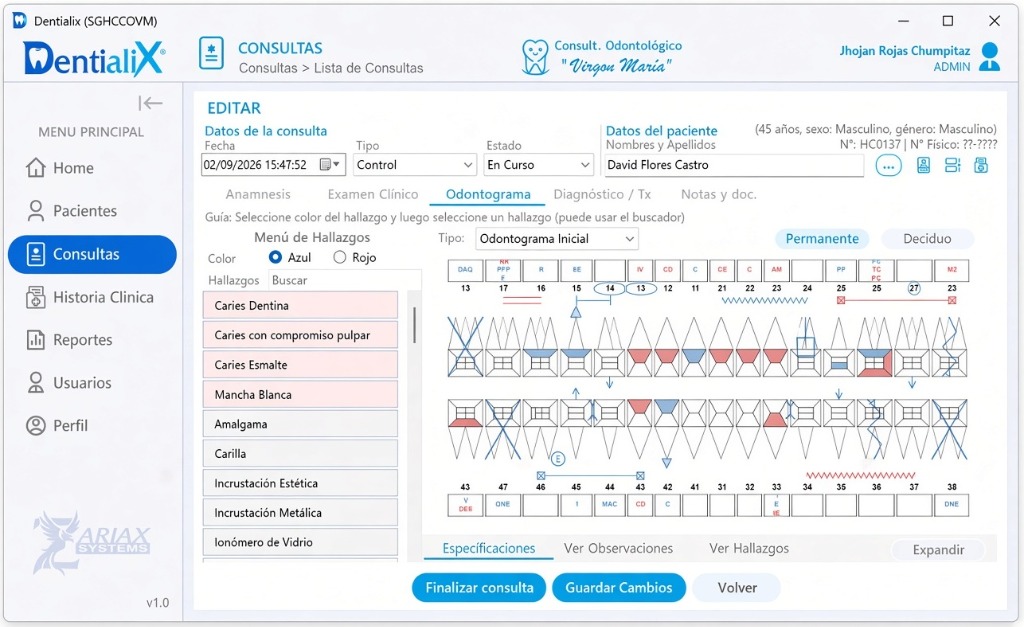
Task: Choose Carilla finding
Action: pyautogui.click(x=300, y=453)
